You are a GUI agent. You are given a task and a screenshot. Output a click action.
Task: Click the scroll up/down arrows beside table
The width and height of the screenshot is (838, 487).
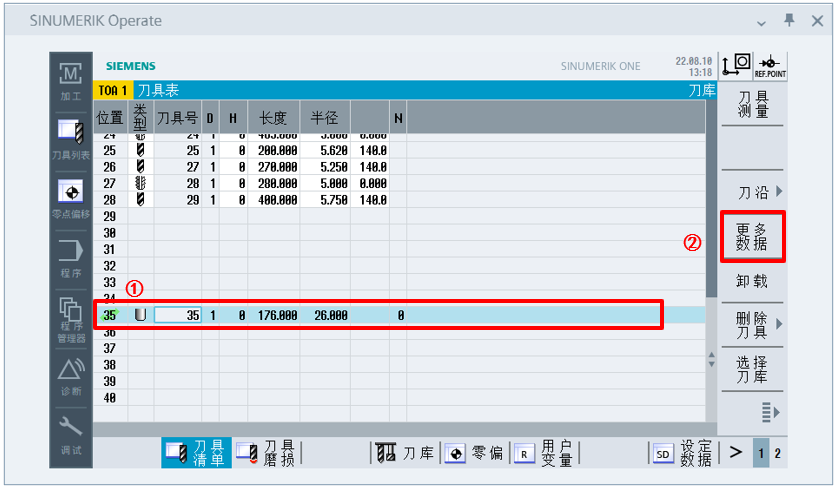(711, 359)
